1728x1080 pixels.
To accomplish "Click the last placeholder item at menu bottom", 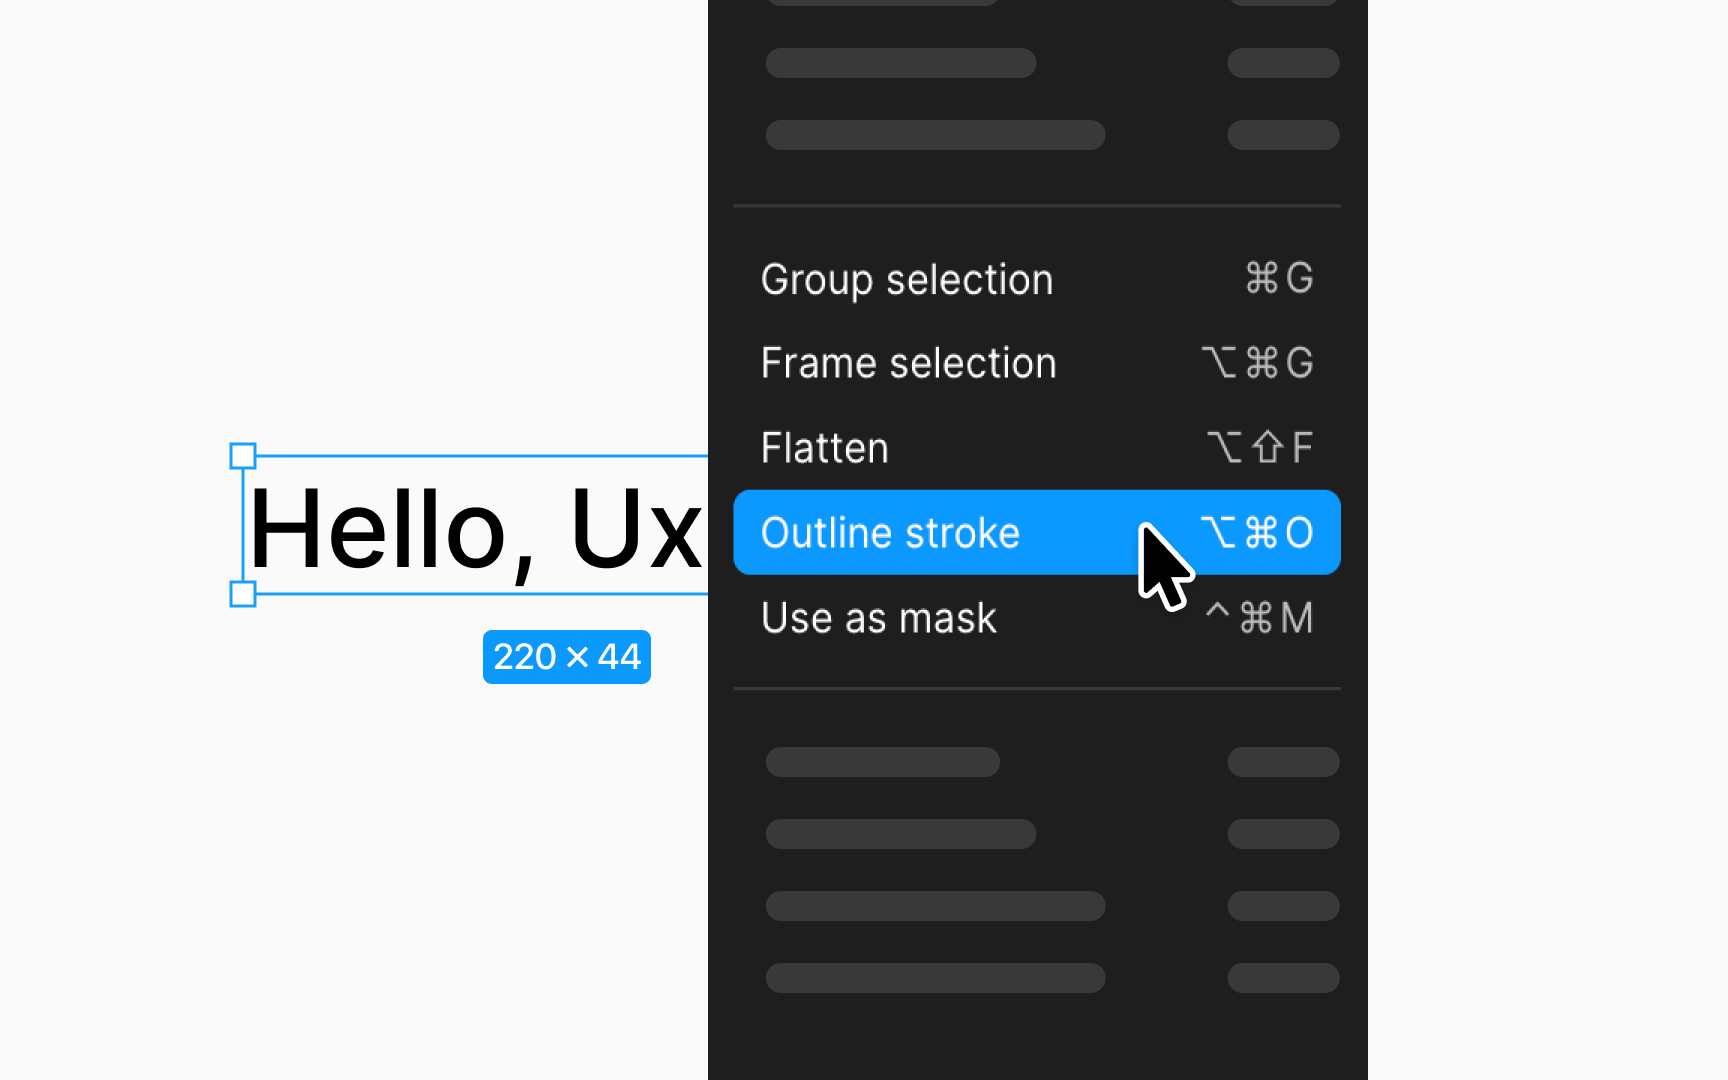I will (x=936, y=978).
